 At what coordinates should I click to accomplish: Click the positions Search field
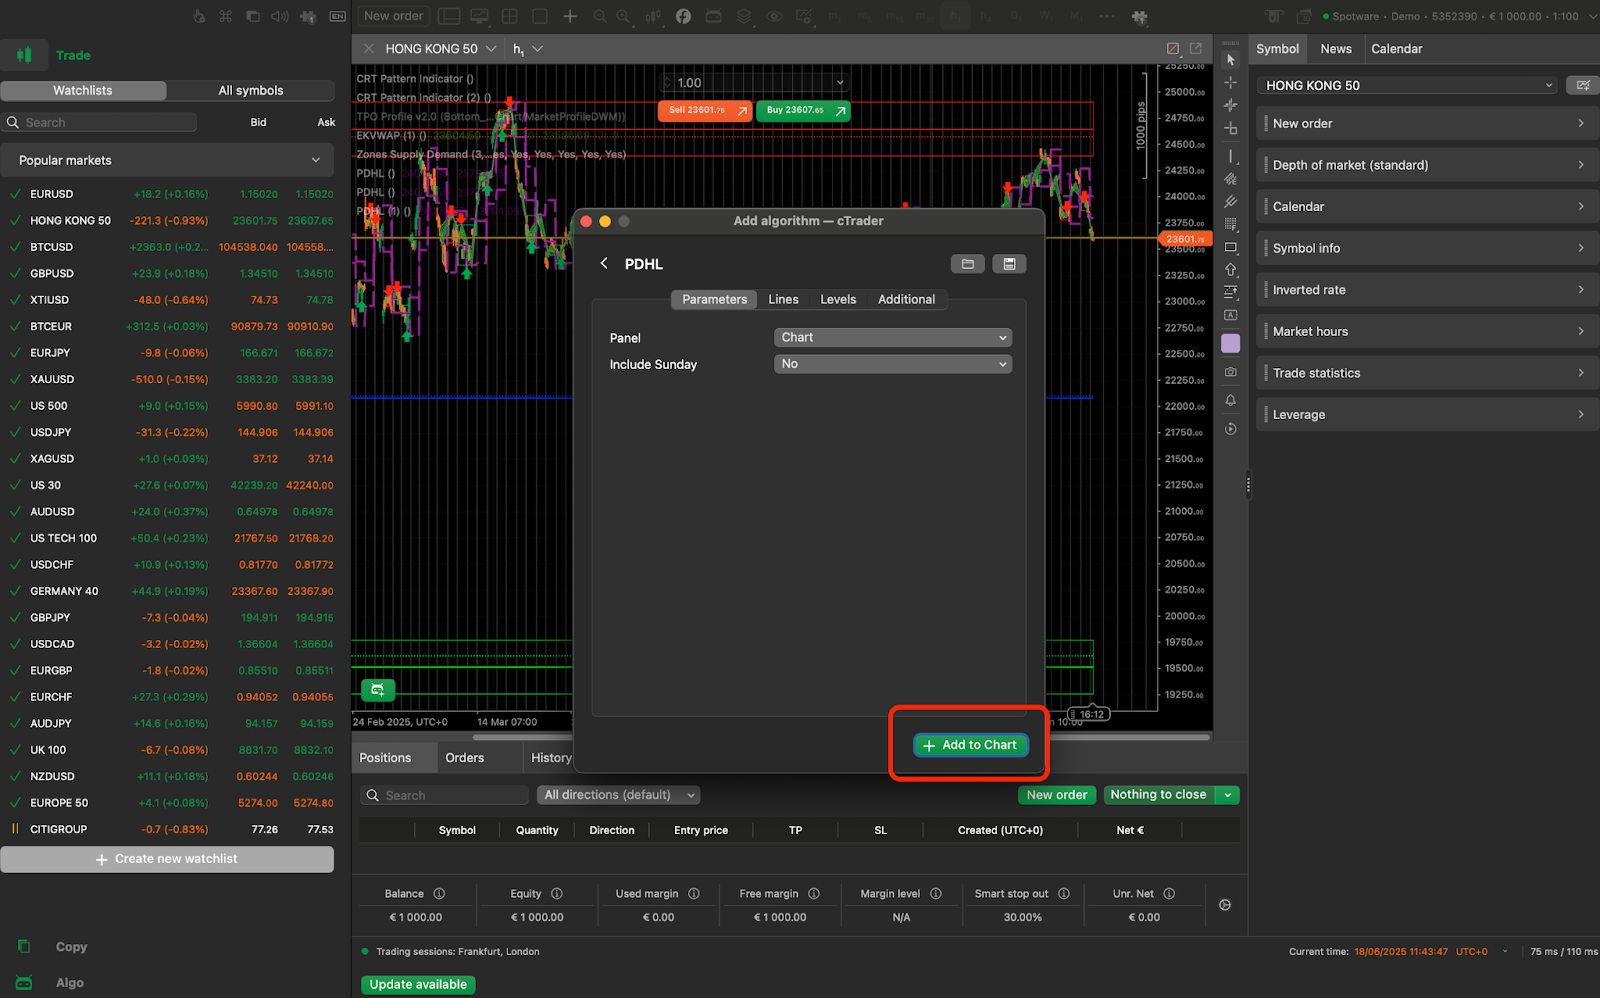444,795
